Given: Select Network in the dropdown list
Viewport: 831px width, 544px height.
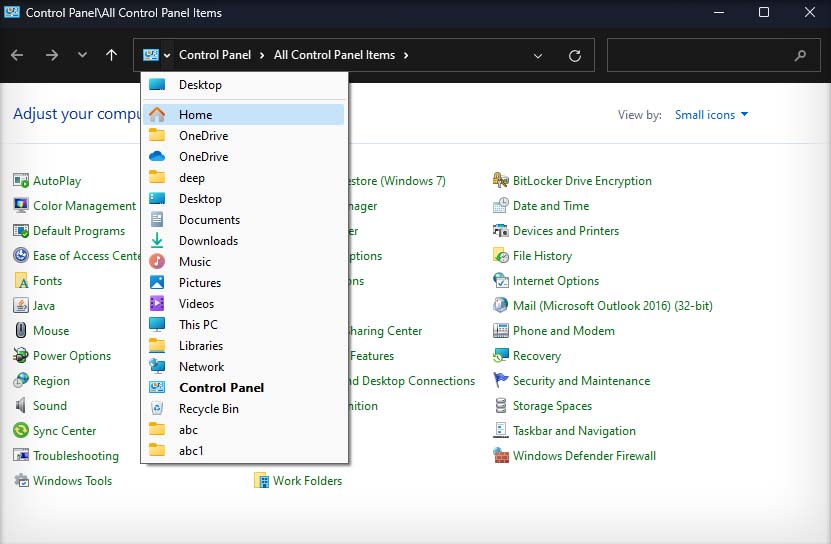Looking at the screenshot, I should tap(244, 366).
